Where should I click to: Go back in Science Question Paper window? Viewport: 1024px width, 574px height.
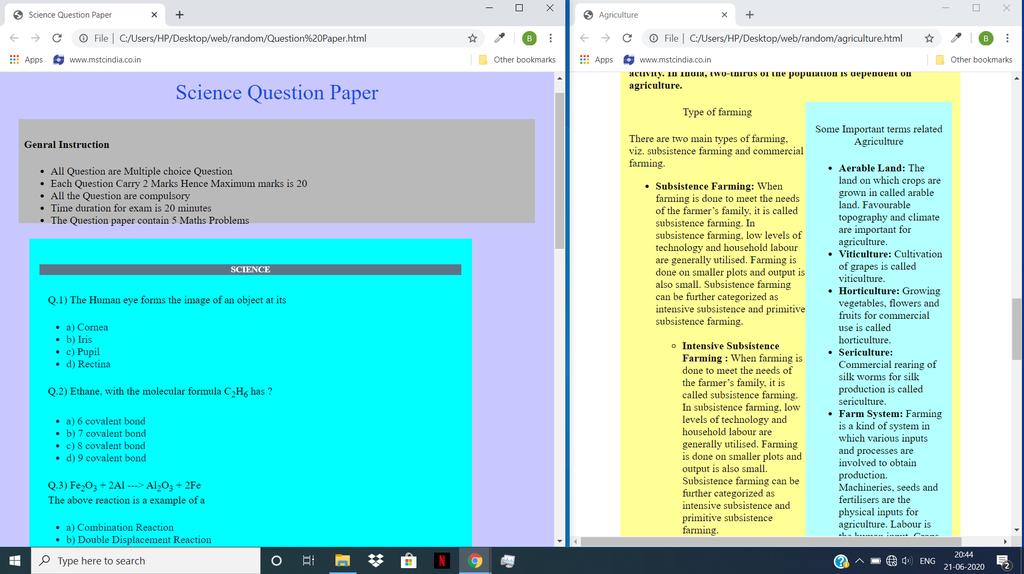coord(14,39)
